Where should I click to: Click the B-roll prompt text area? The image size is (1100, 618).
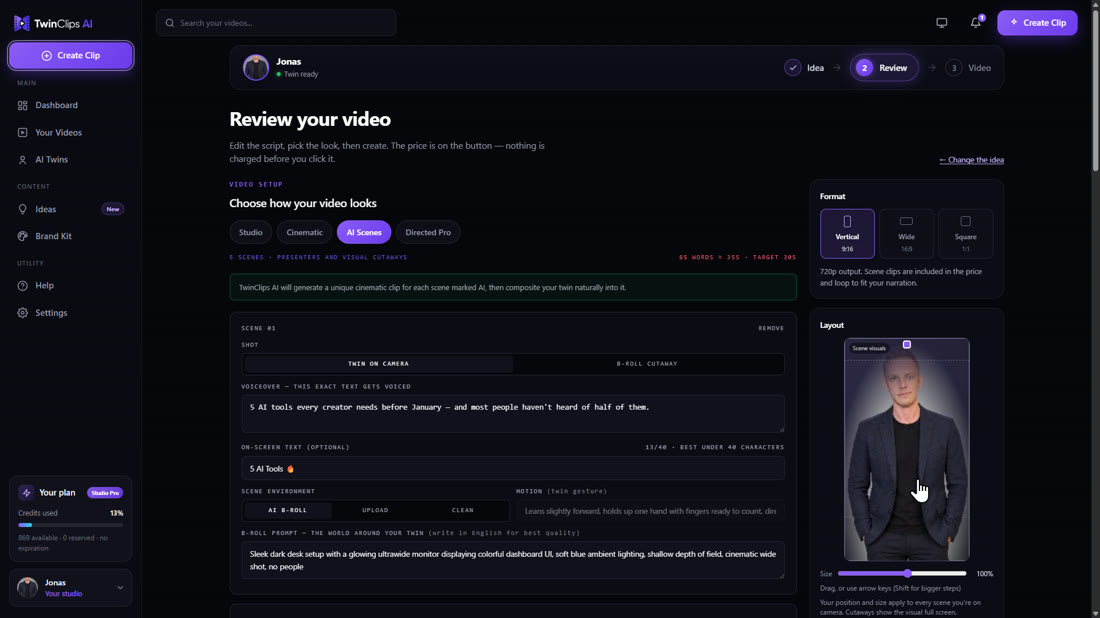click(x=513, y=560)
